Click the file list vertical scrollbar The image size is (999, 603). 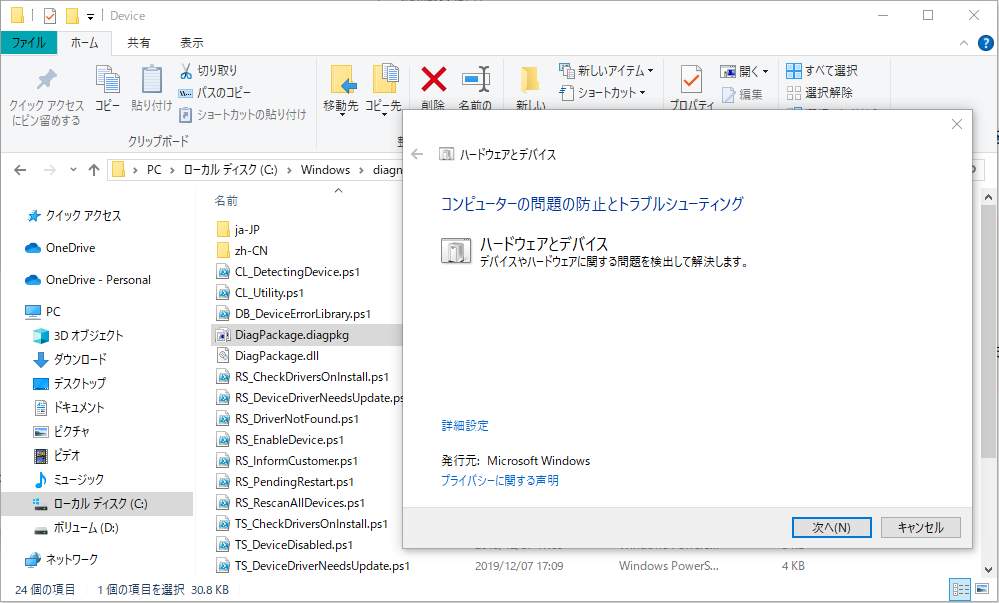click(988, 331)
